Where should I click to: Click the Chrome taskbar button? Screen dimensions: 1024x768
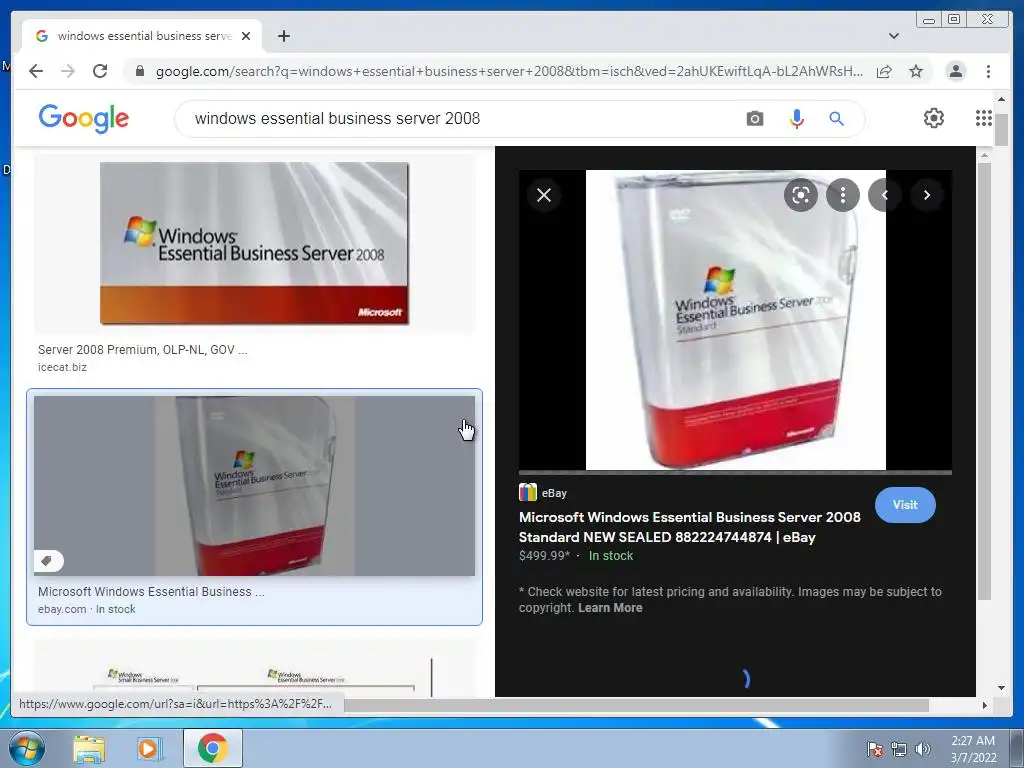click(x=212, y=748)
